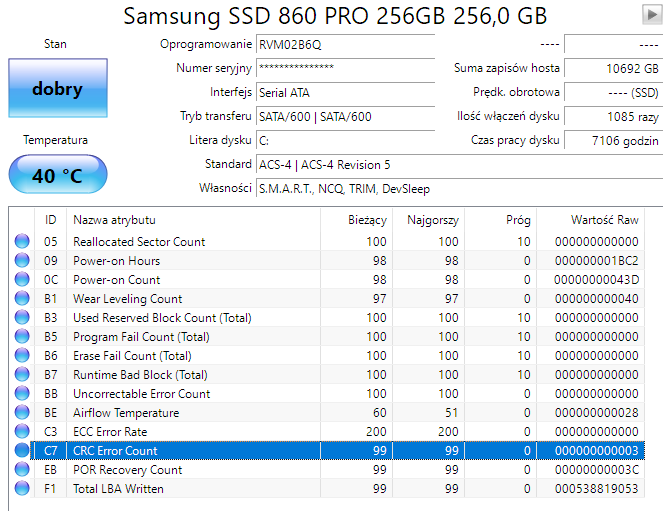This screenshot has width=663, height=511.
Task: Click the 40 °C temperature button
Action: tap(58, 175)
